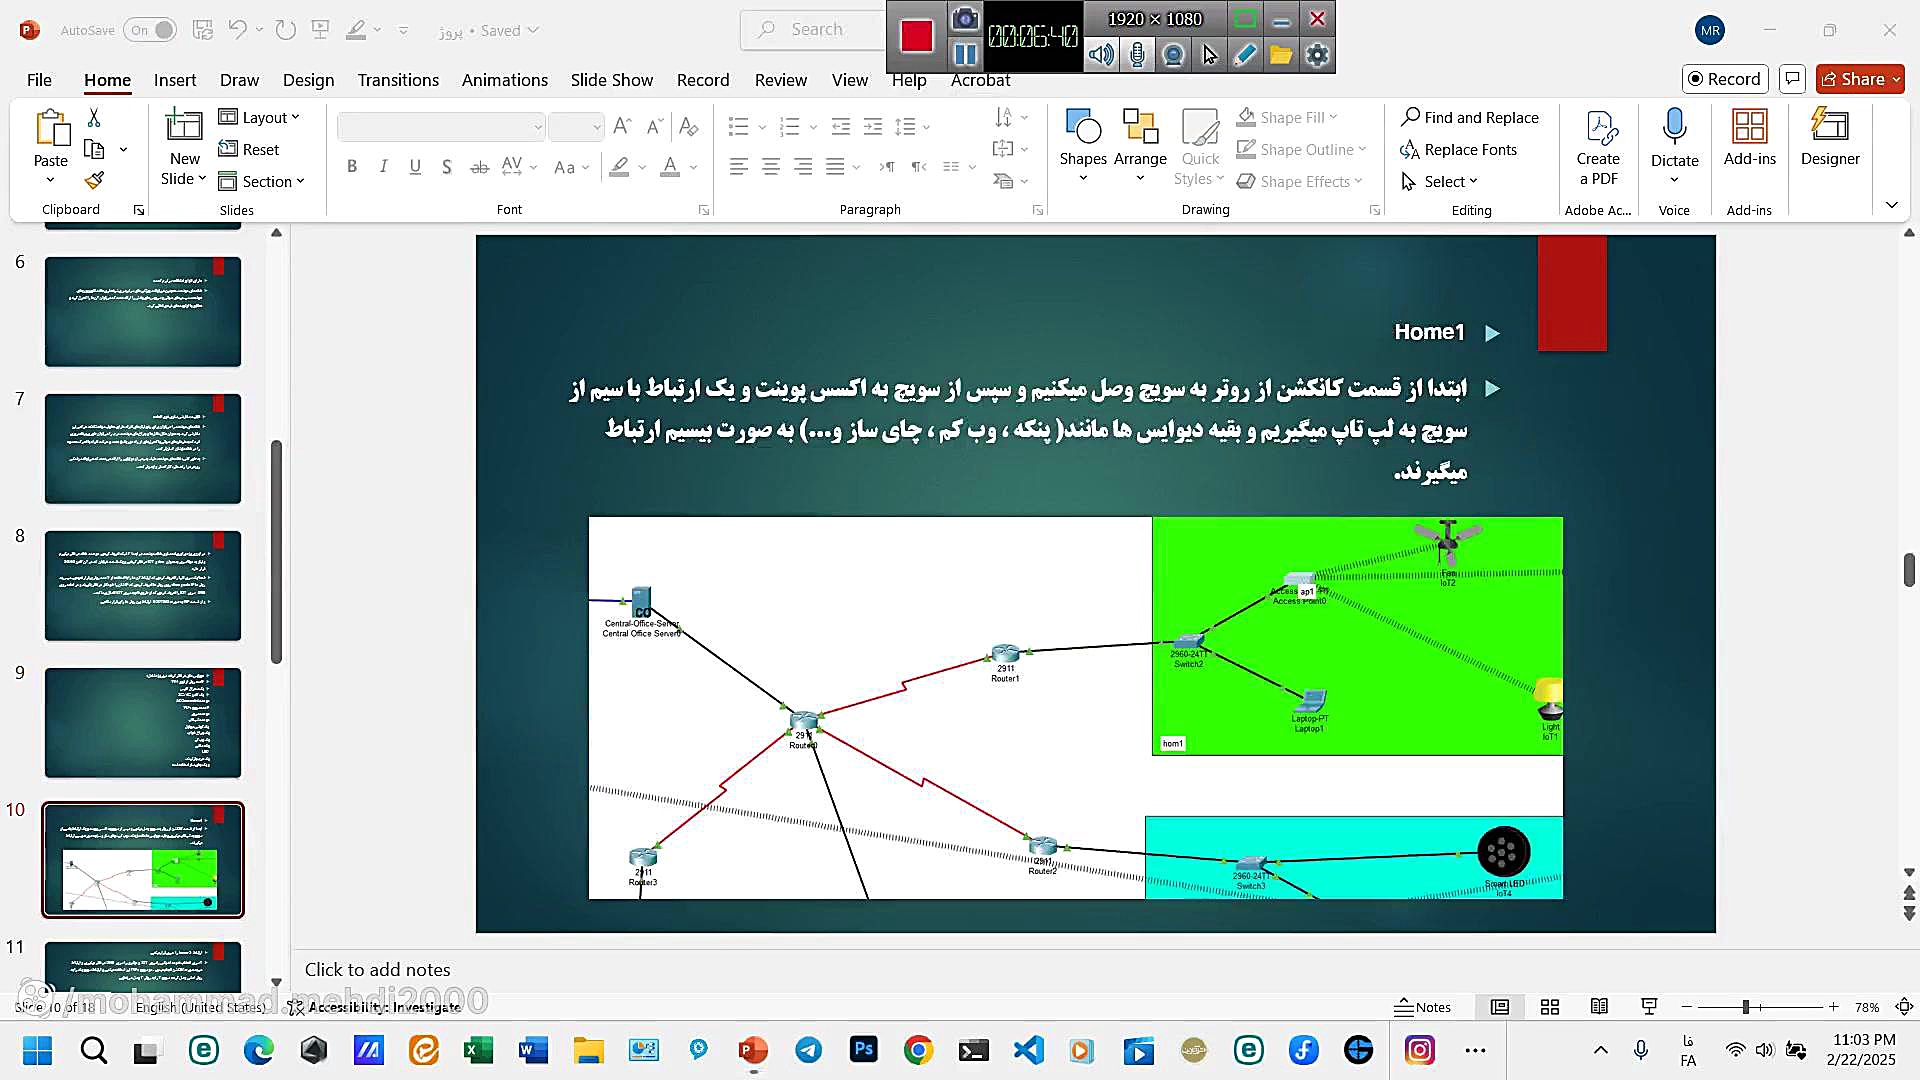Image resolution: width=1920 pixels, height=1080 pixels.
Task: Start Slide Show from status bar
Action: tap(1649, 1007)
